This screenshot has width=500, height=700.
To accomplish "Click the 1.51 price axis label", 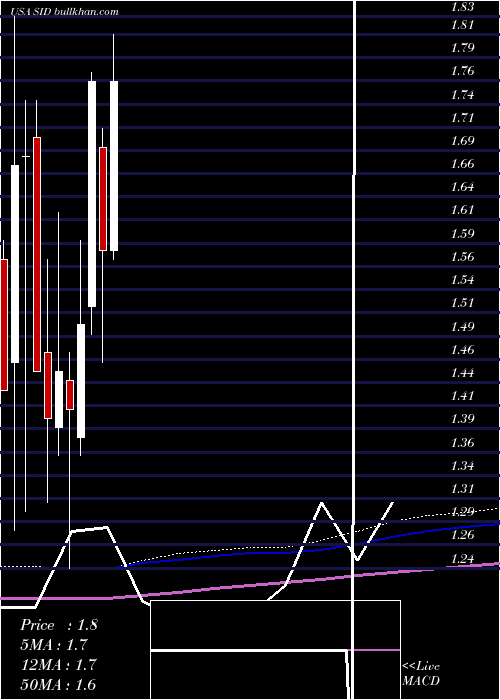I will 462,303.
